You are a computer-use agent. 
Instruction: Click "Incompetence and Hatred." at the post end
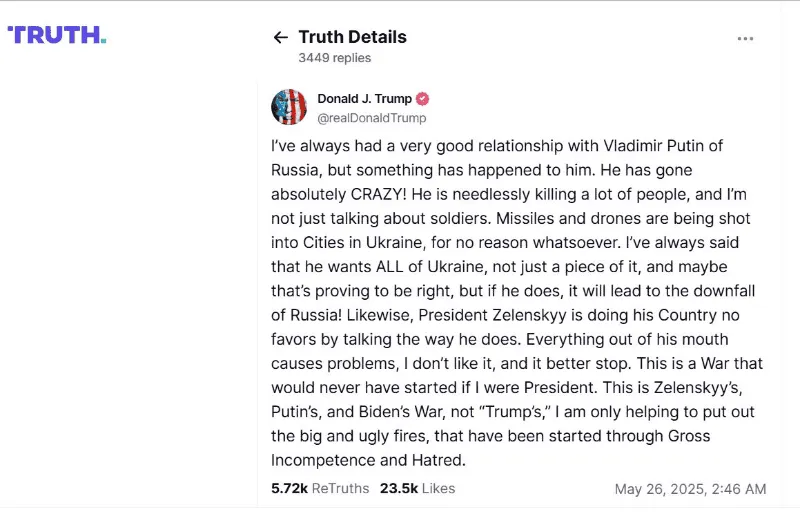(369, 460)
